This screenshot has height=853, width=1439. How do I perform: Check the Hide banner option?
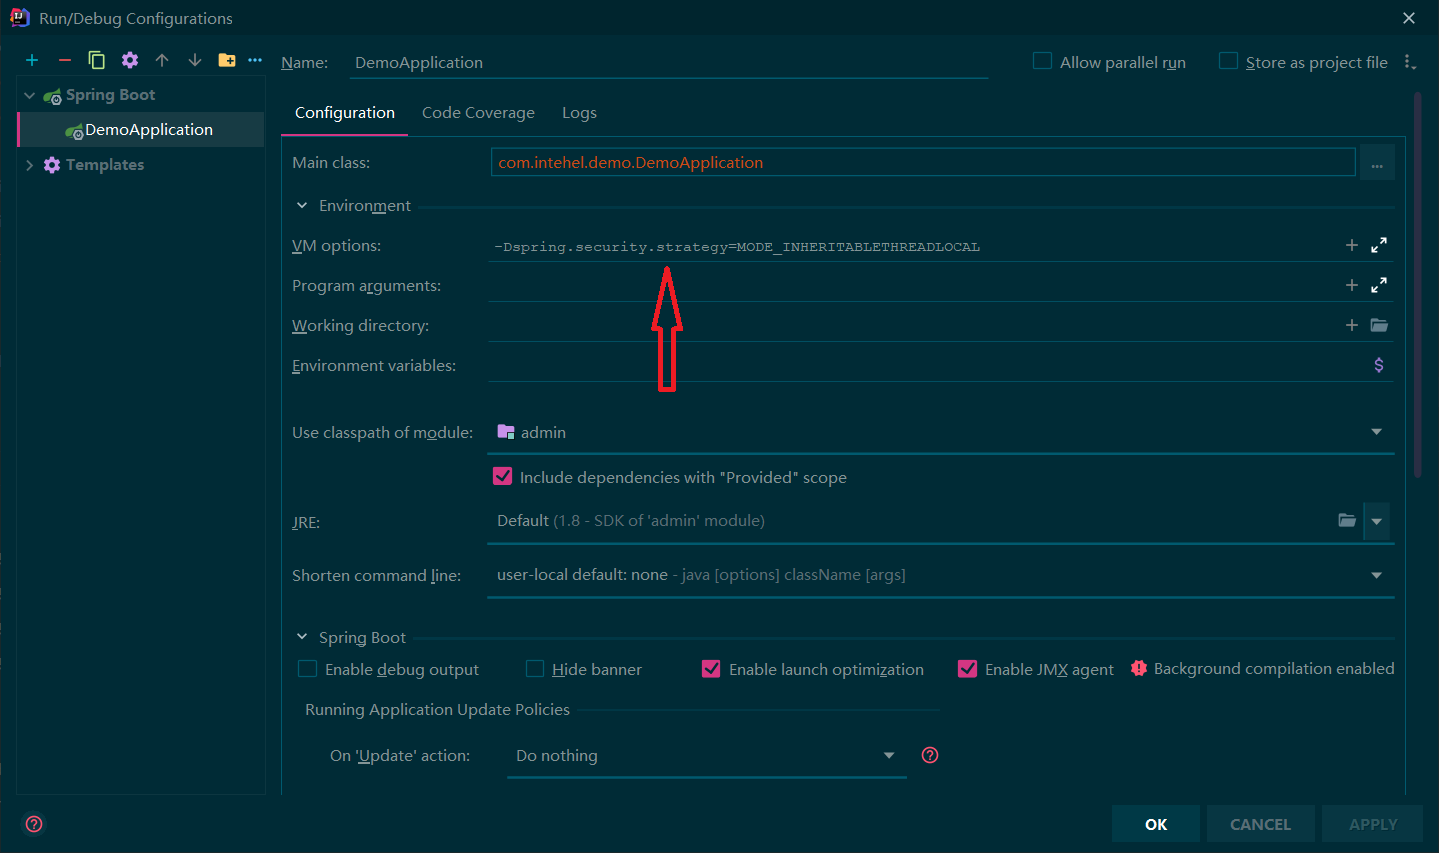(x=535, y=669)
